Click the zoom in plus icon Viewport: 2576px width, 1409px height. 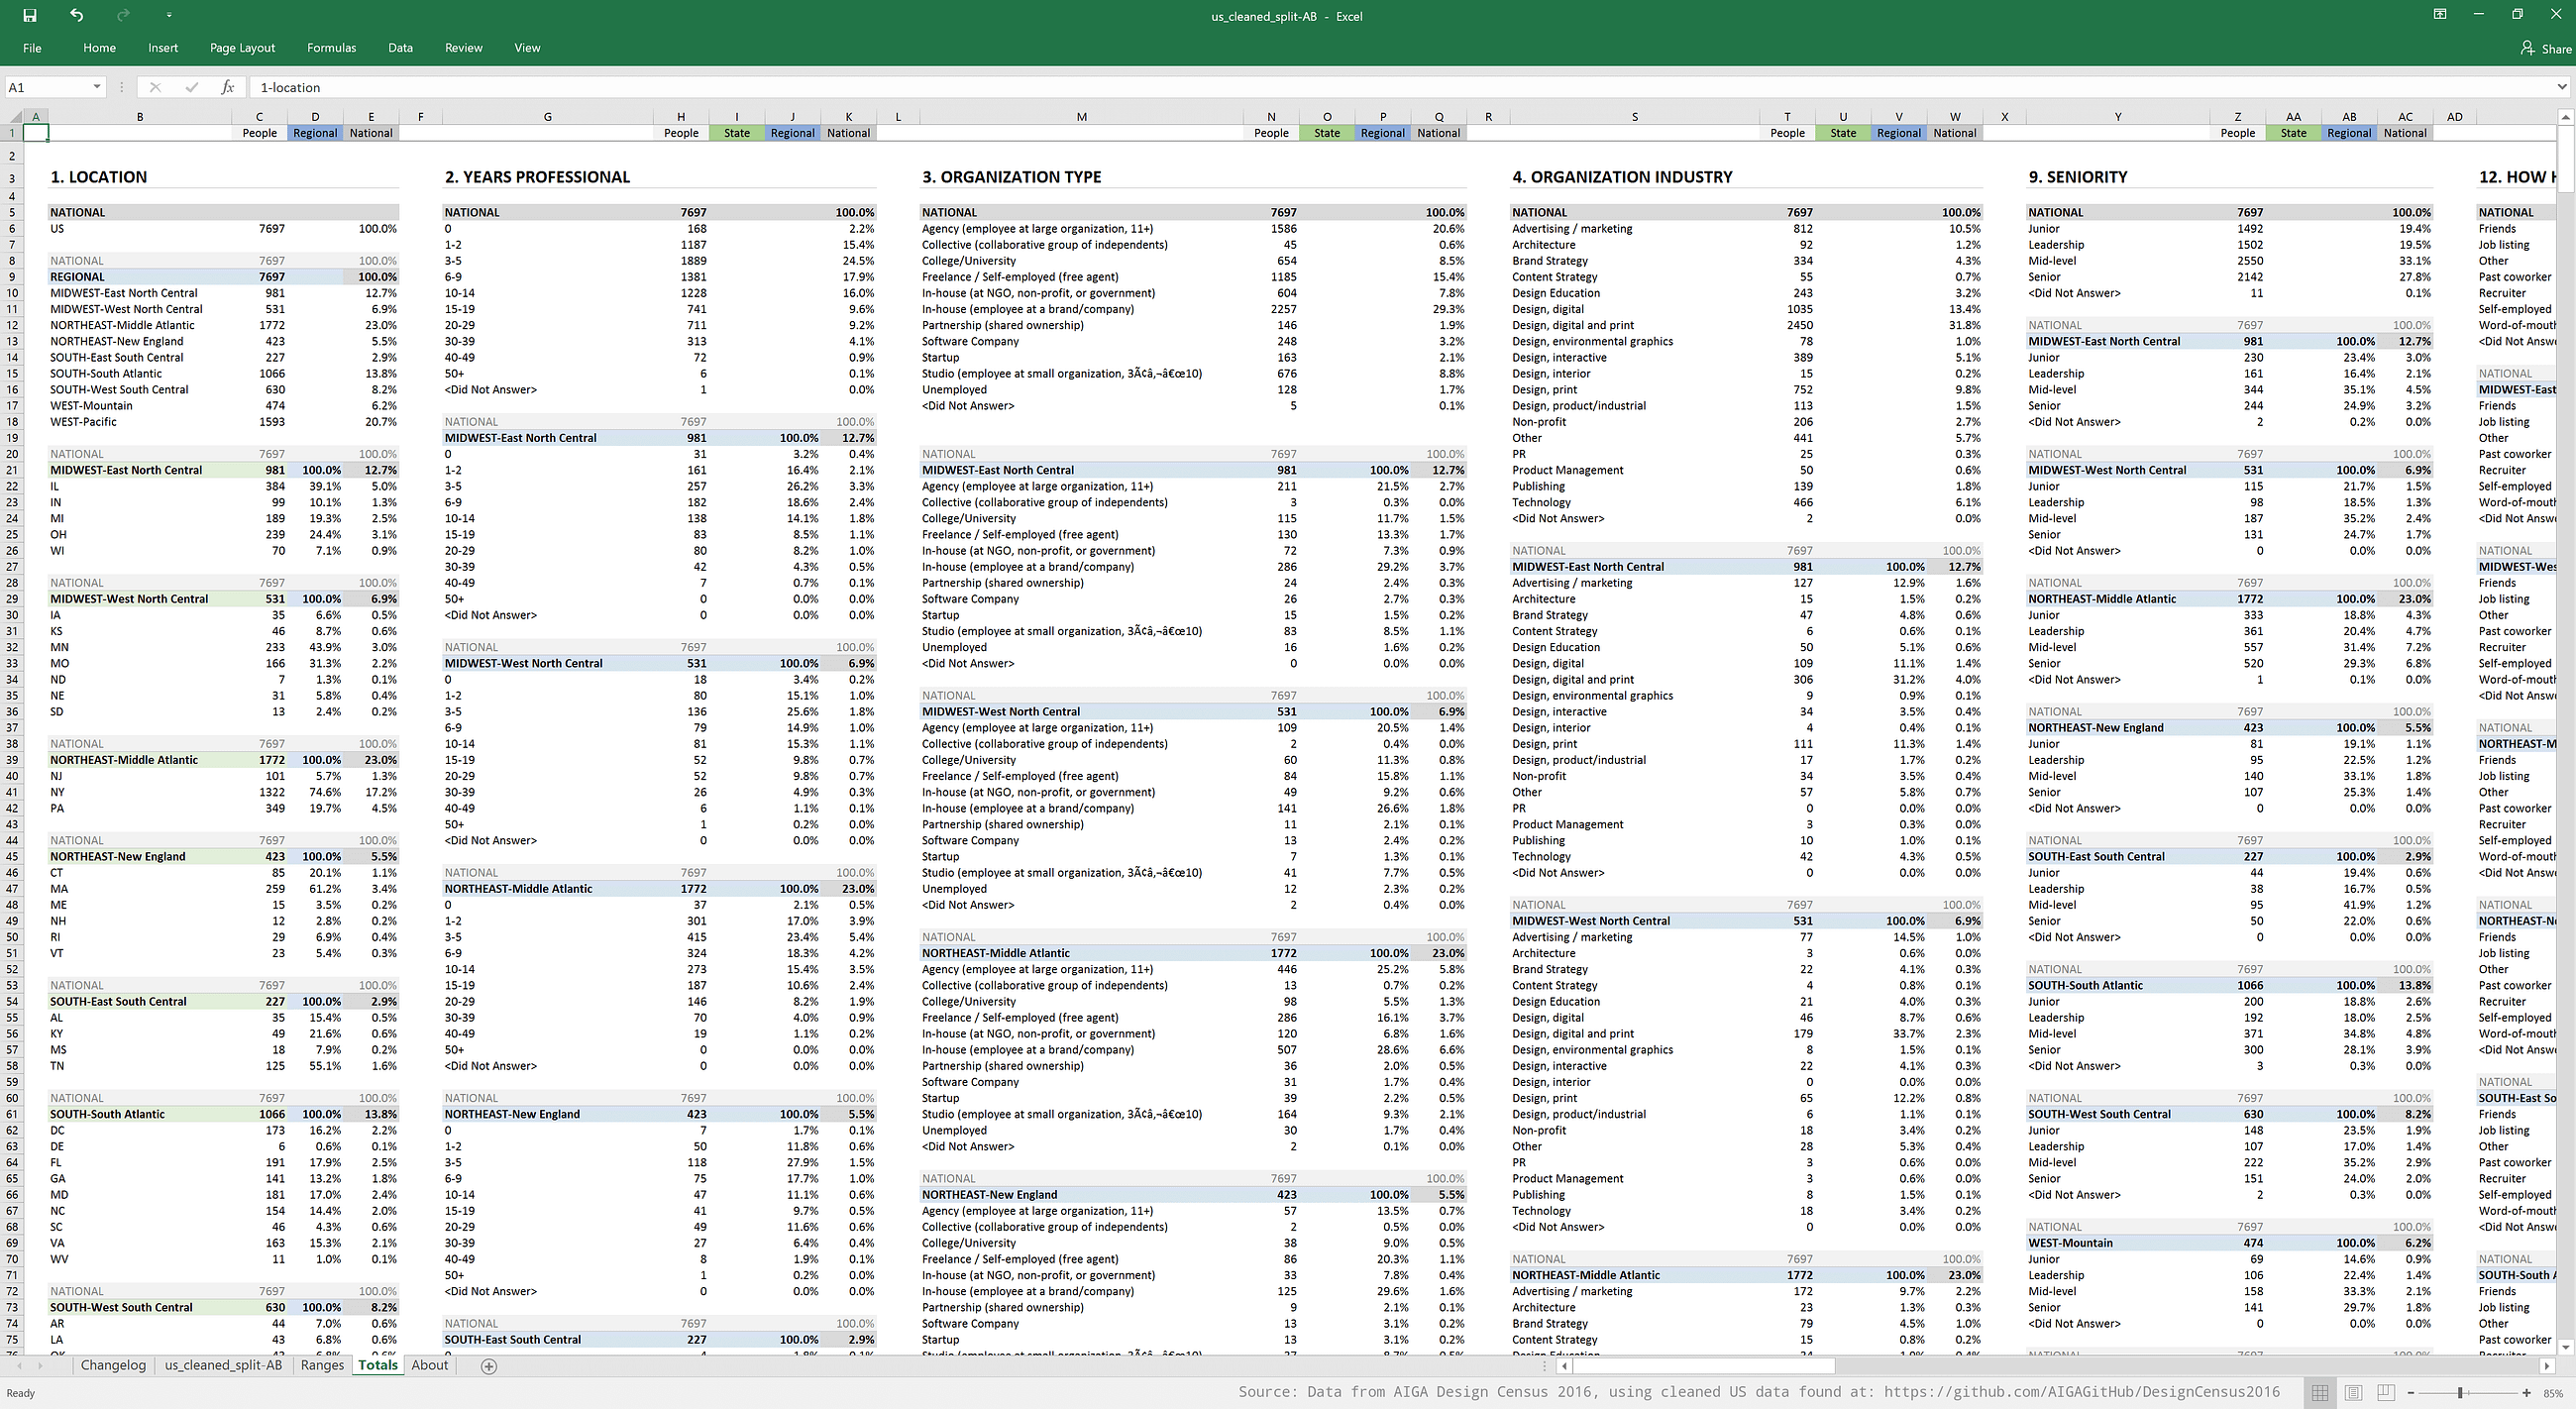click(x=2527, y=1393)
